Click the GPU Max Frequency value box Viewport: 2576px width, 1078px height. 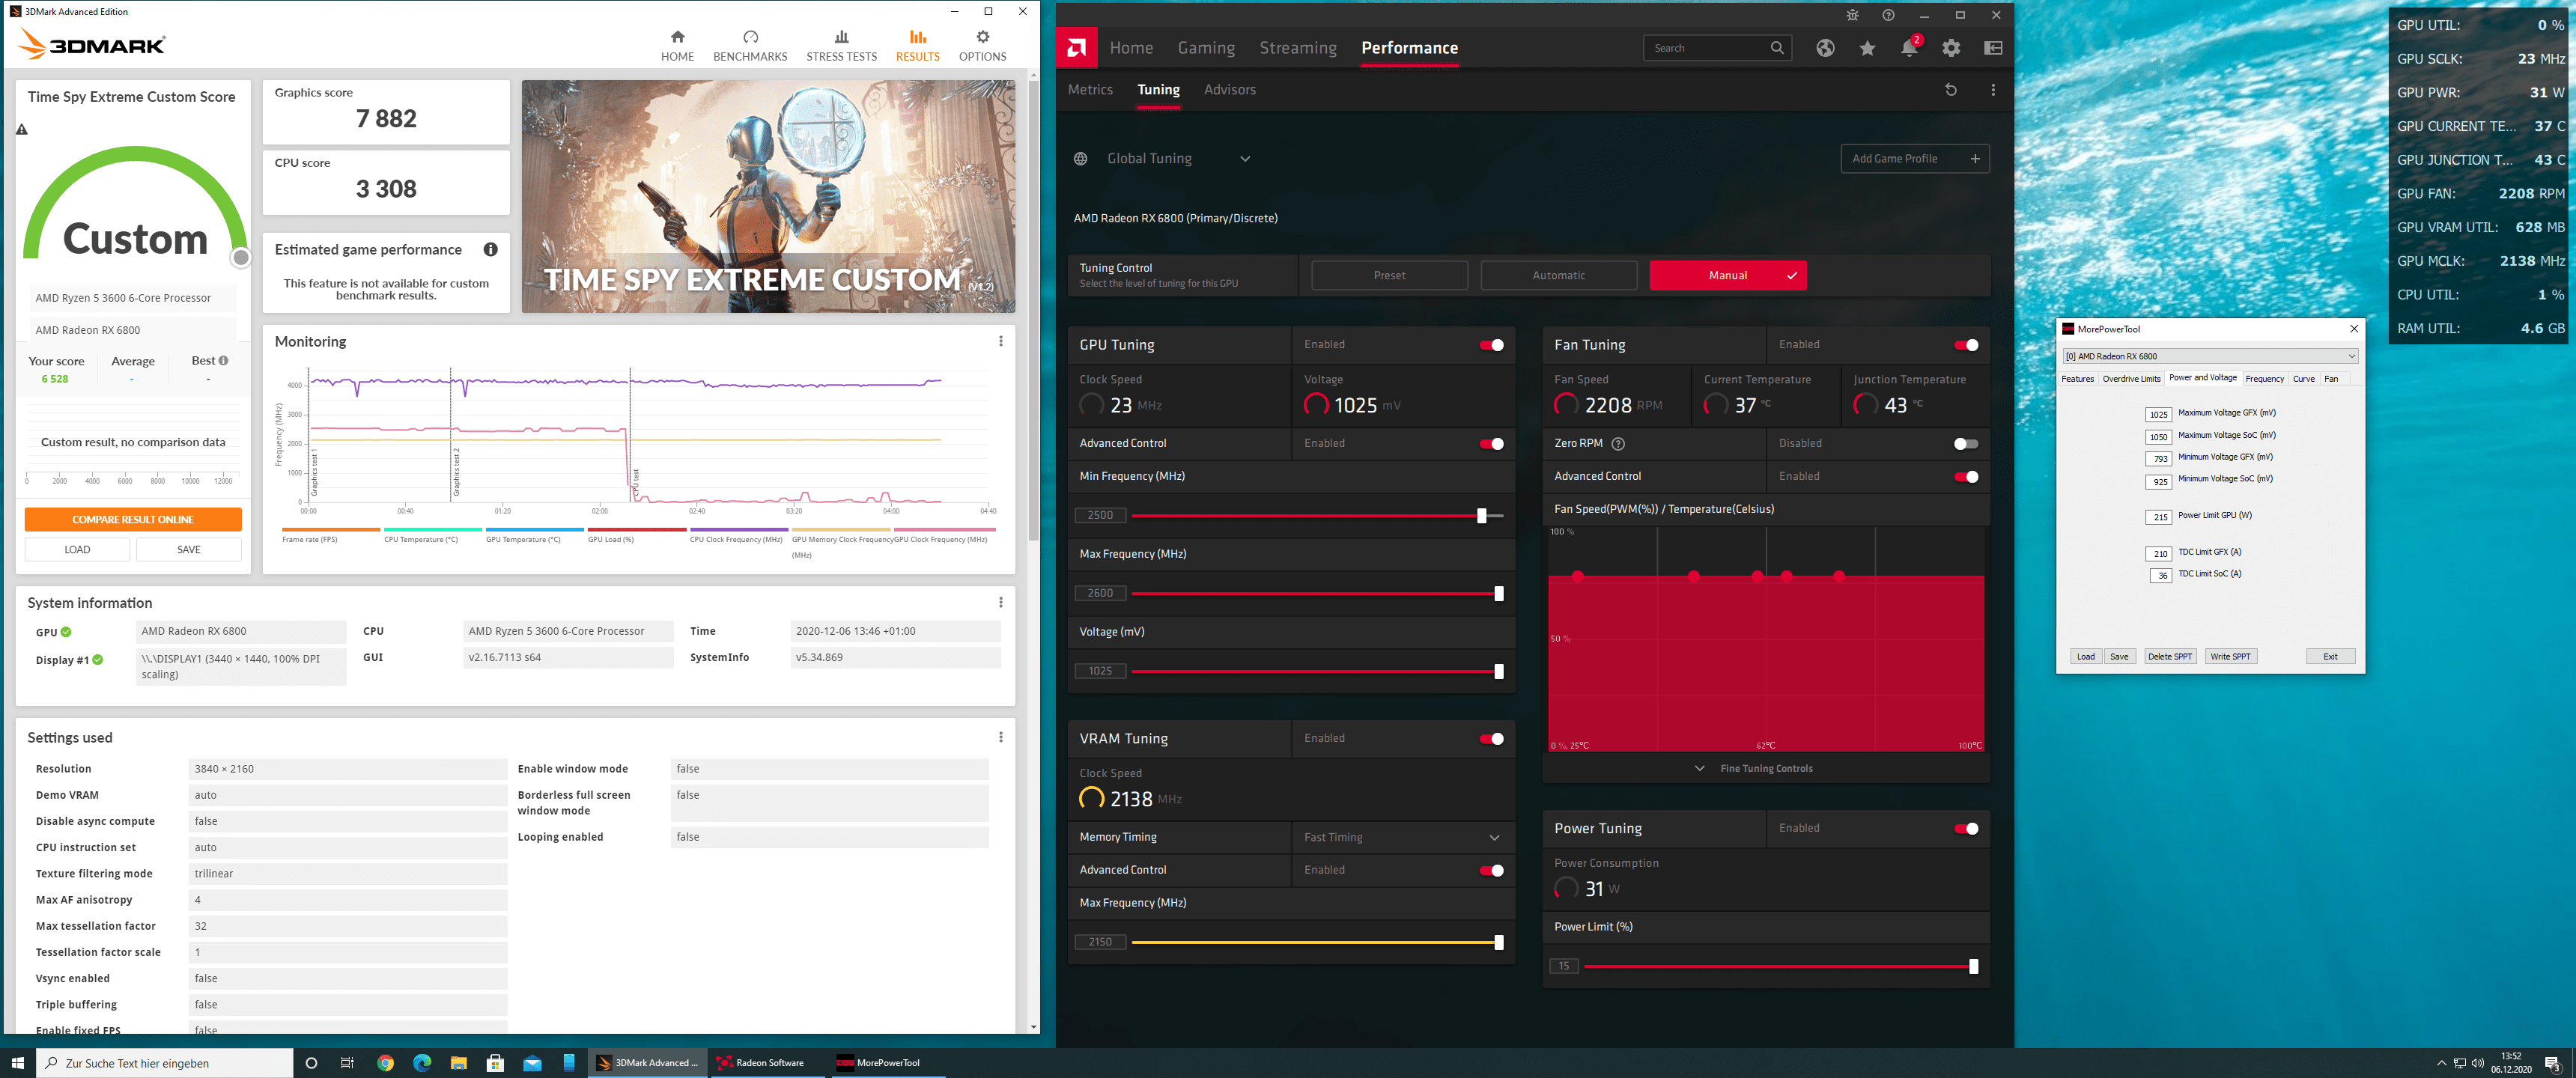[x=1100, y=594]
